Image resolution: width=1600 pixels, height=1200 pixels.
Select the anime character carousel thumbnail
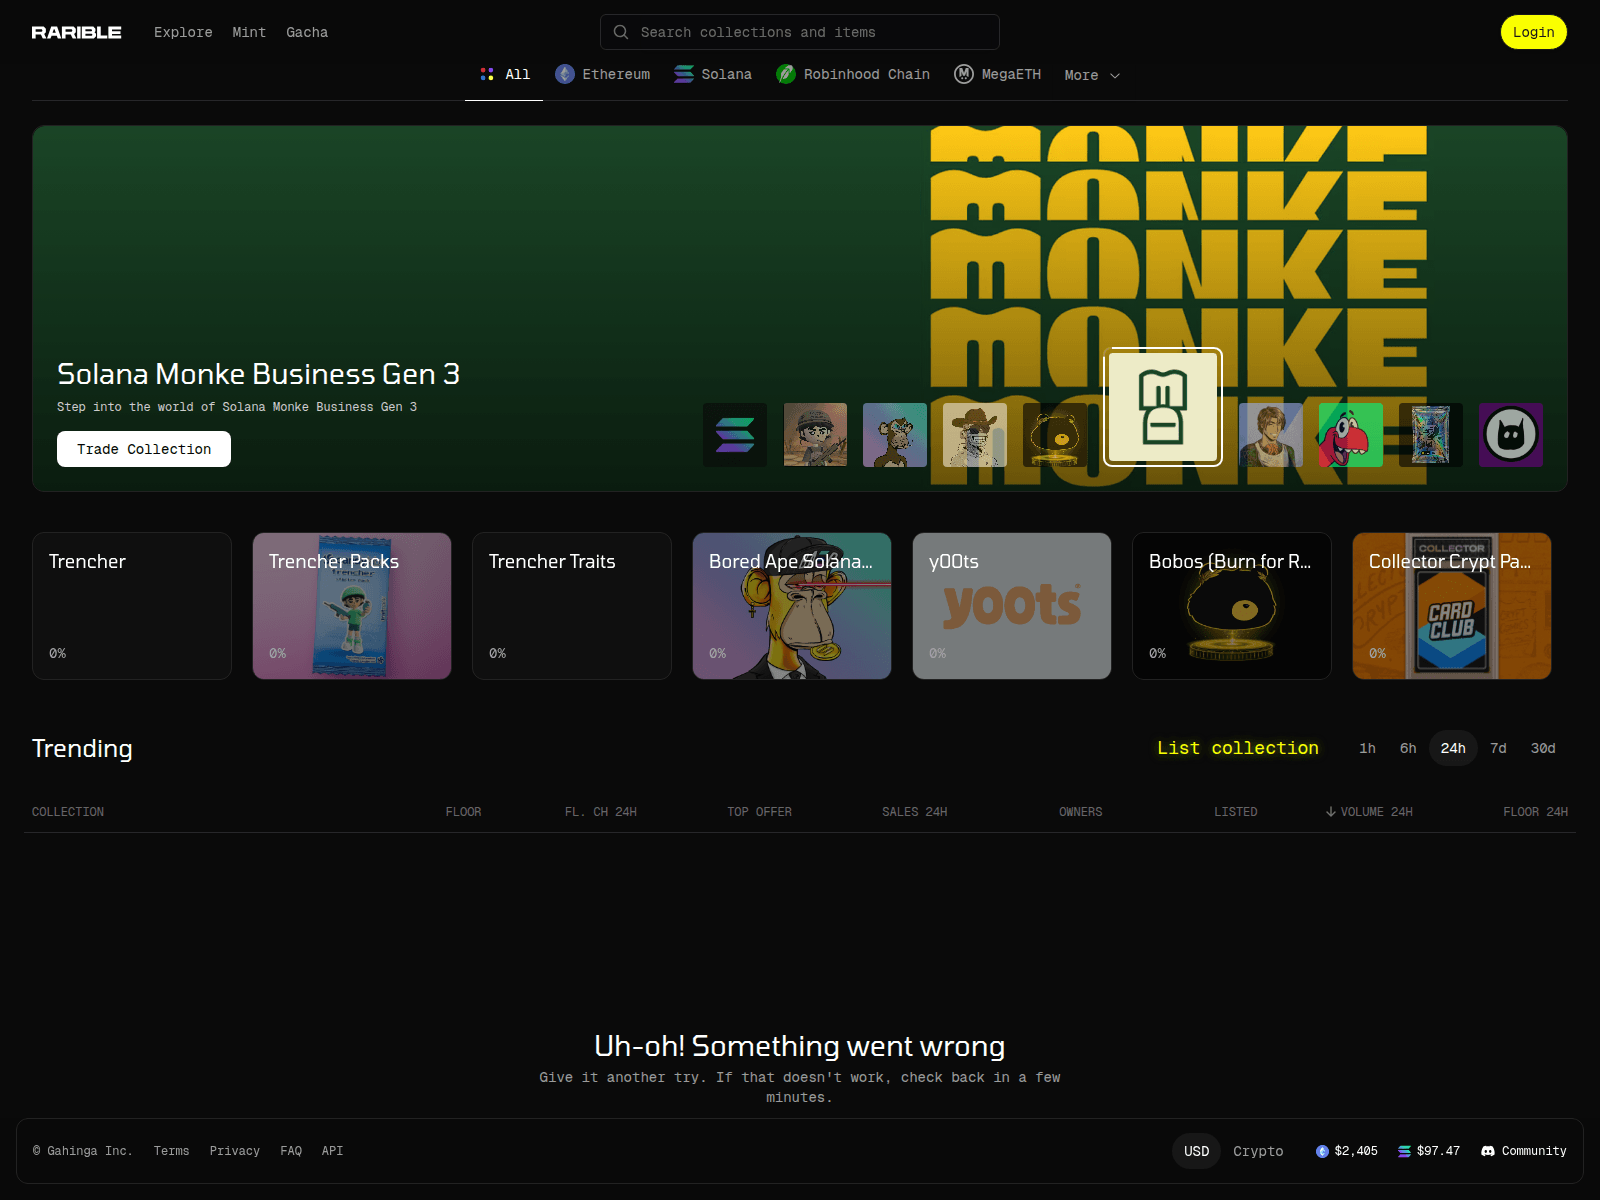(1271, 435)
